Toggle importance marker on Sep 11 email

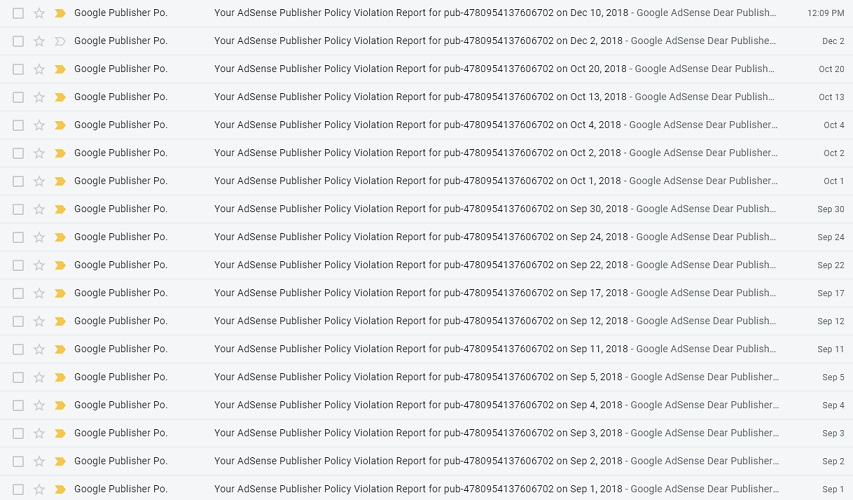60,349
